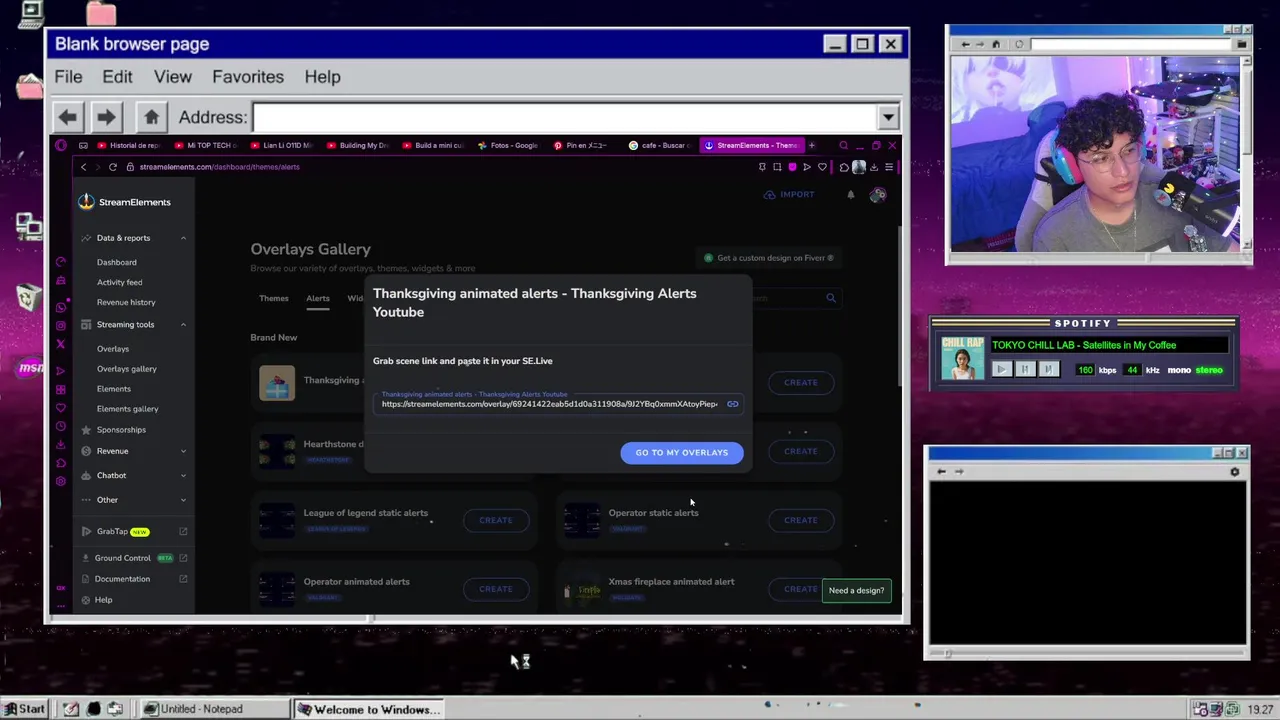
Task: Click the back arrow in the retro browser toolbar
Action: click(x=68, y=117)
